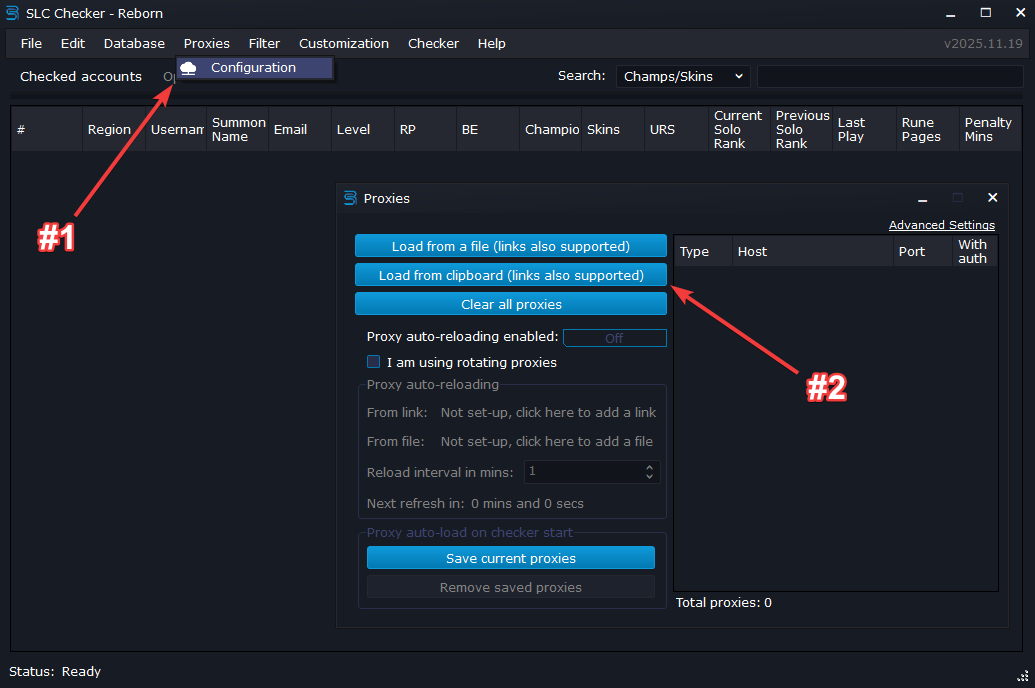Open the Proxies menu

click(x=207, y=44)
